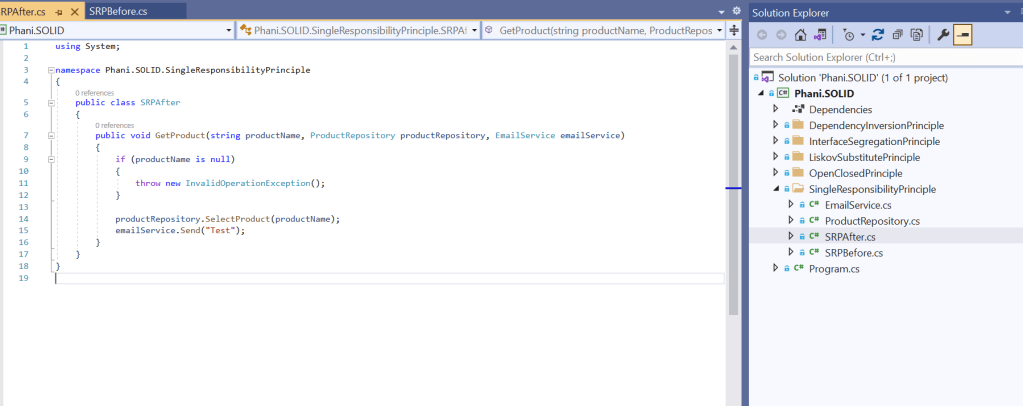Close the SRPAfter.cs tab
Image resolution: width=1023 pixels, height=406 pixels.
(x=74, y=10)
